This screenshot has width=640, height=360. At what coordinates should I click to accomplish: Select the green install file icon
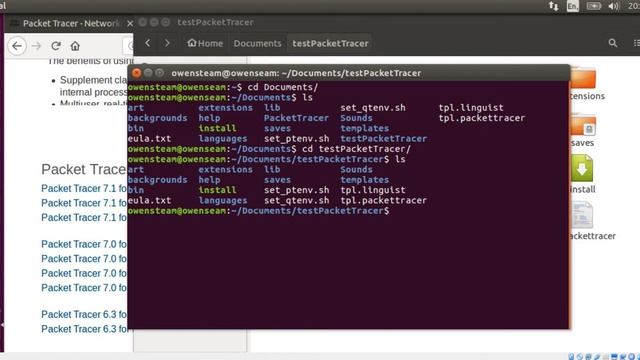click(x=582, y=168)
